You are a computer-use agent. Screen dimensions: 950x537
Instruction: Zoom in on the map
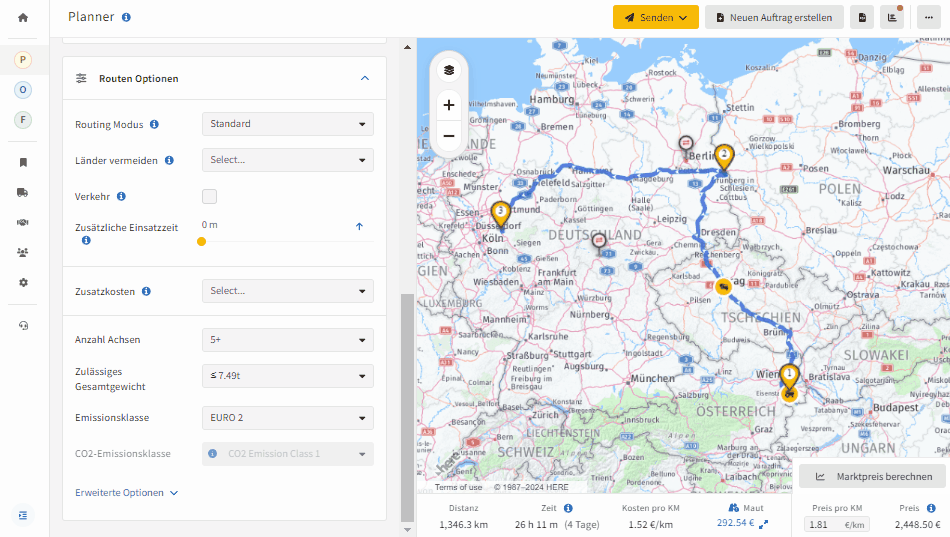pyautogui.click(x=449, y=105)
